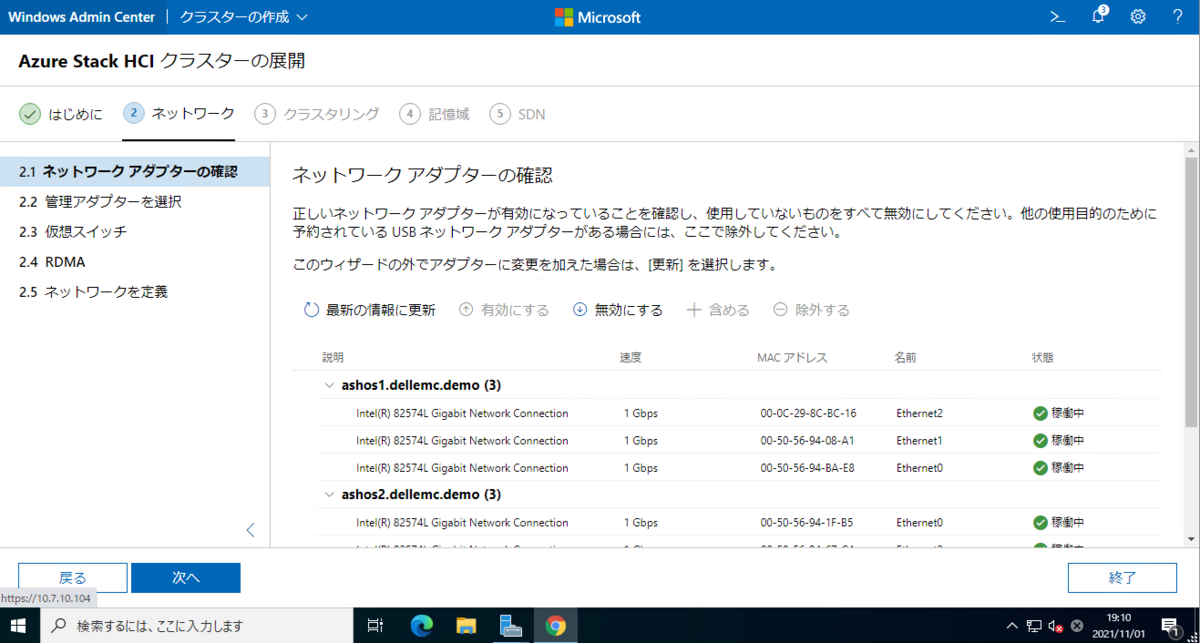1200x643 pixels.
Task: Click the 終了 exit button
Action: pos(1122,578)
